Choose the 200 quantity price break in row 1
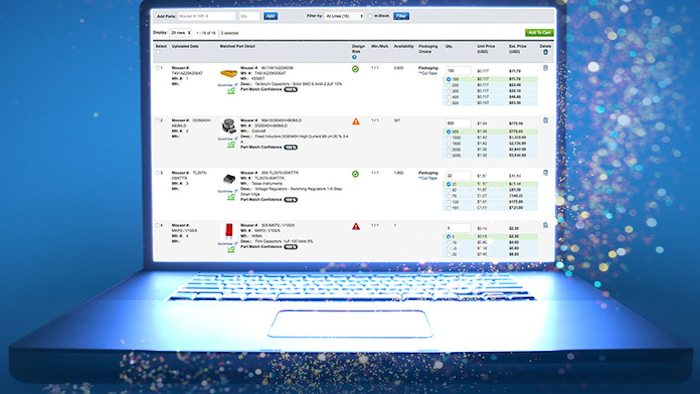Viewport: 700px width, 394px height. [x=449, y=85]
